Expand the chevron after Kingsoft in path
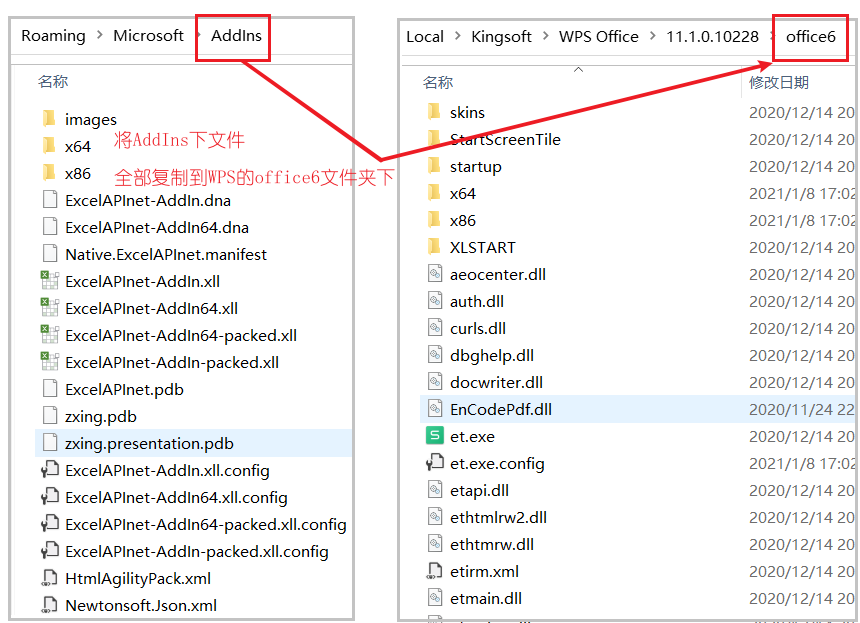 [544, 37]
